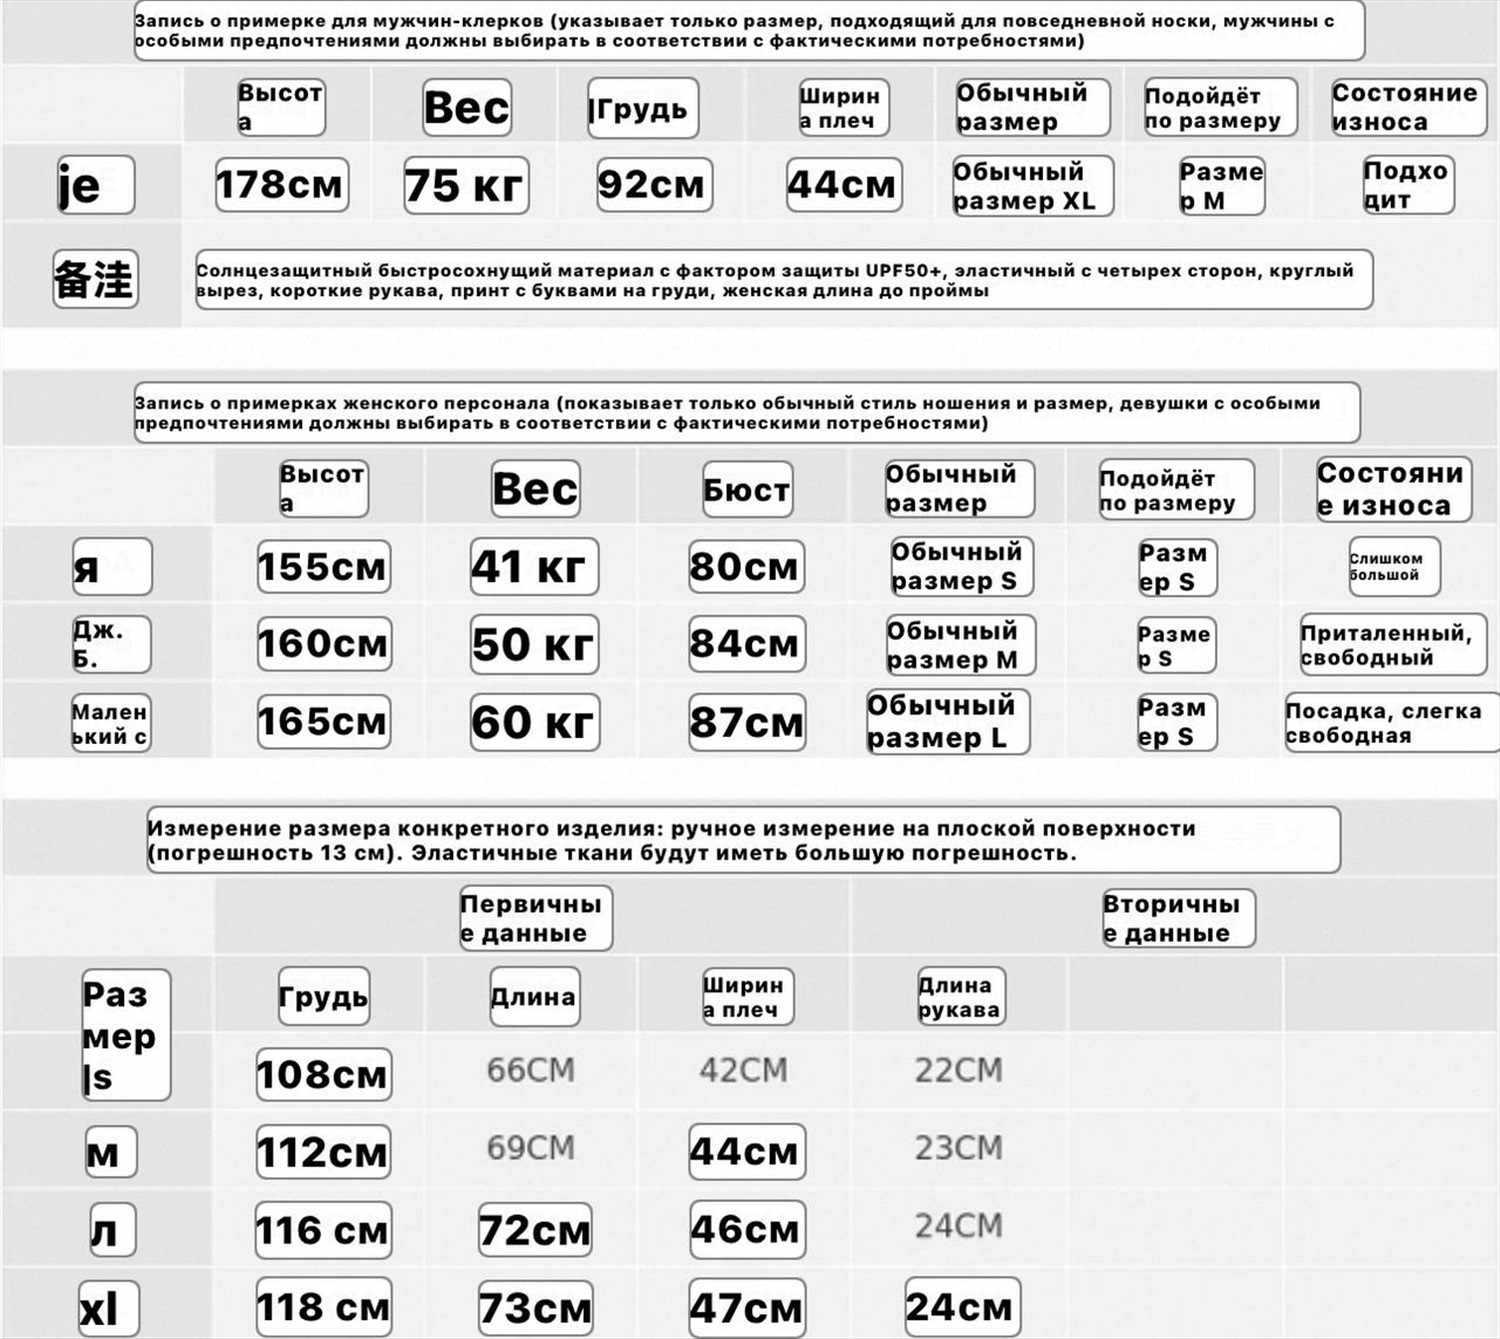Select the 'Вес' header in men's table
The image size is (1500, 1339).
point(467,108)
